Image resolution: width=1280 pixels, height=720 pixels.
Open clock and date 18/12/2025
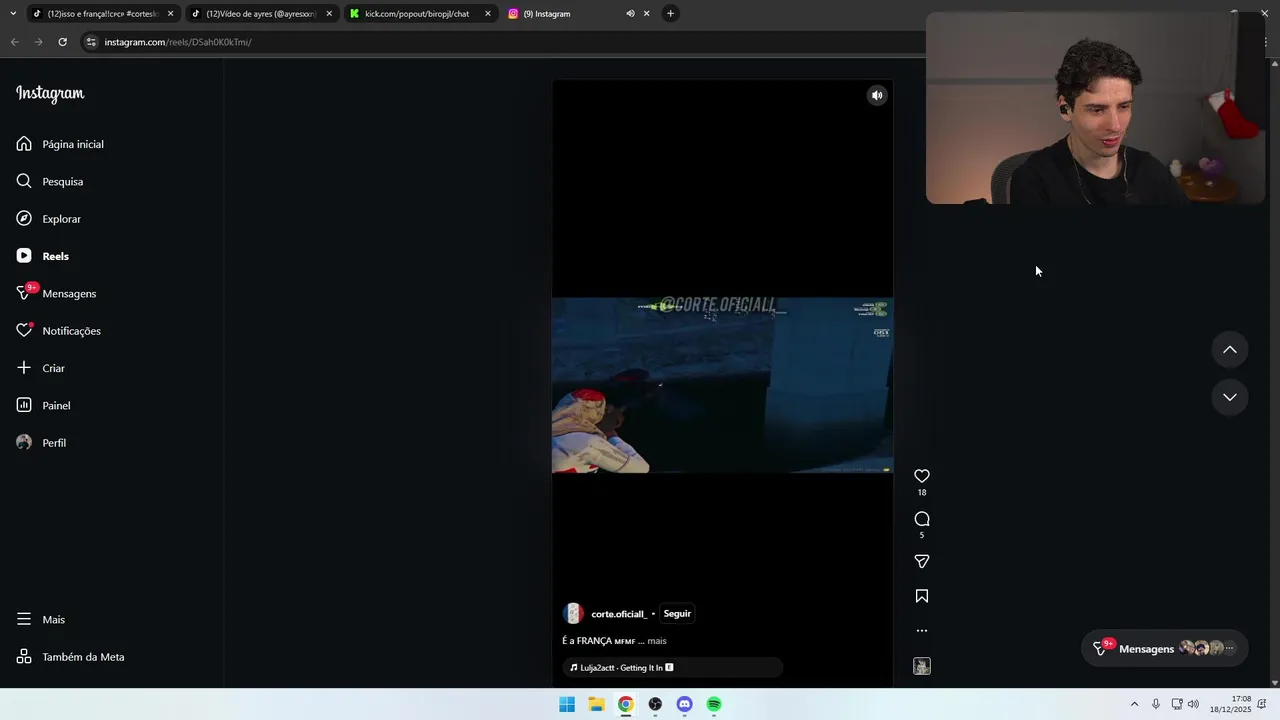pyautogui.click(x=1230, y=705)
